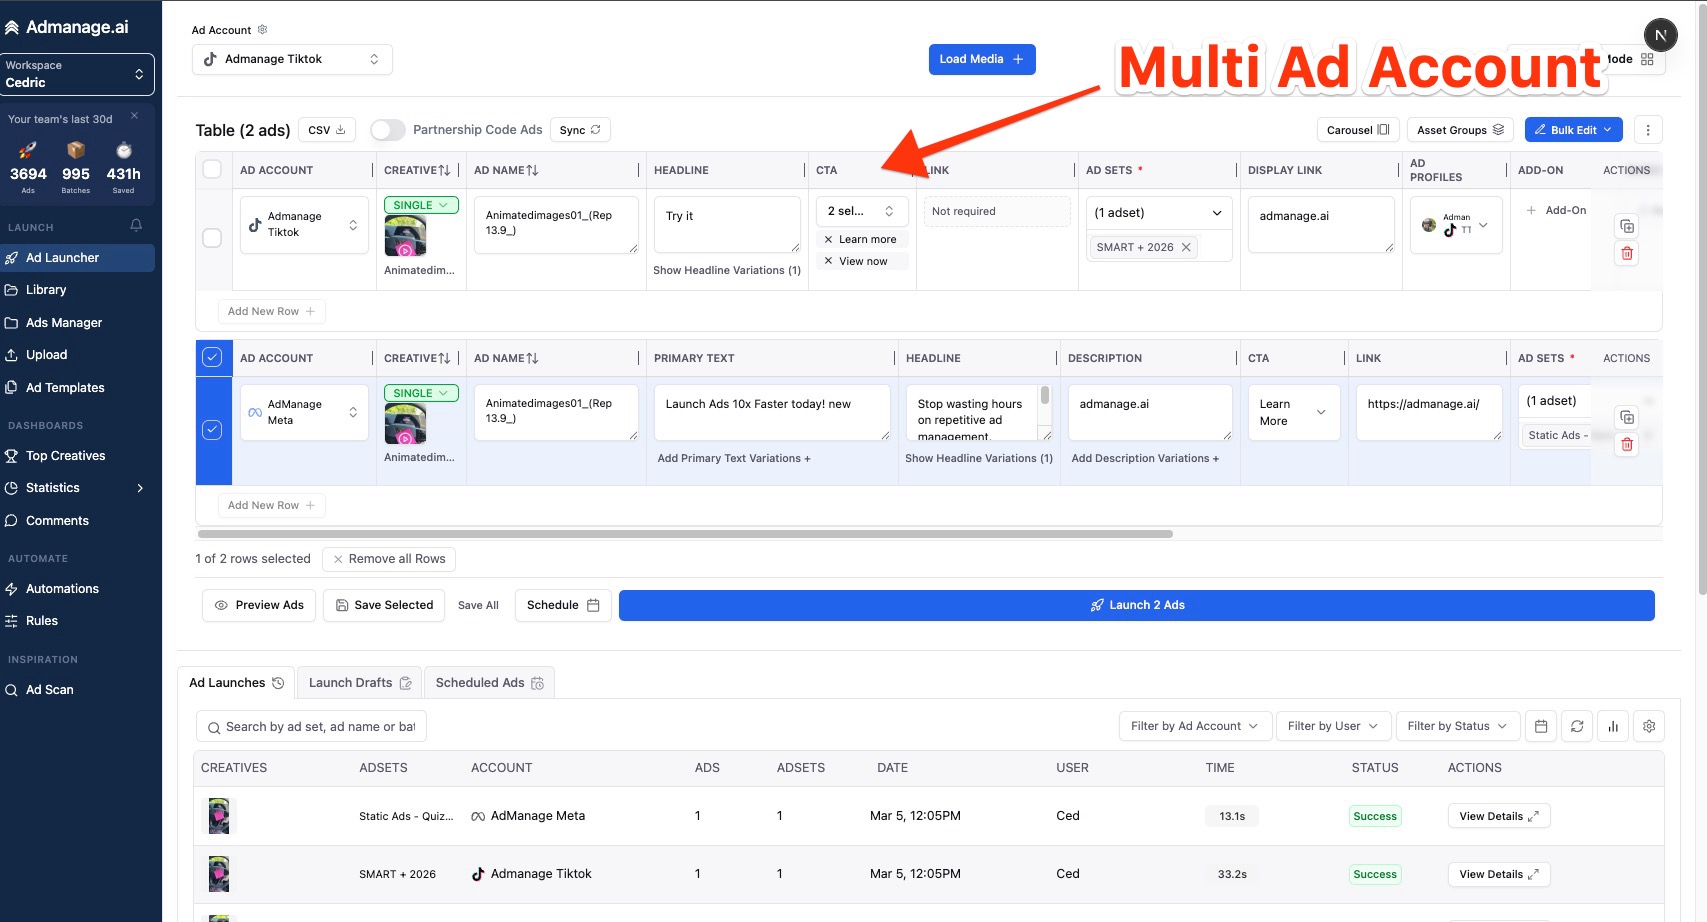Click the ad launches search field
The height and width of the screenshot is (922, 1707).
click(312, 727)
